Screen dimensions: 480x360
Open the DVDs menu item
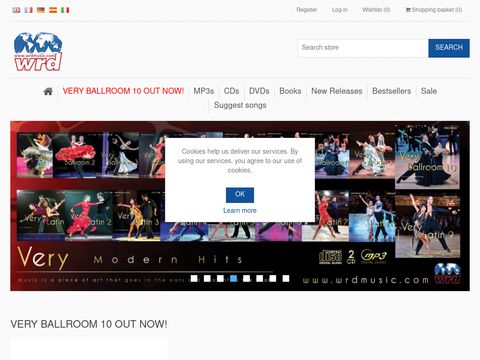[259, 91]
